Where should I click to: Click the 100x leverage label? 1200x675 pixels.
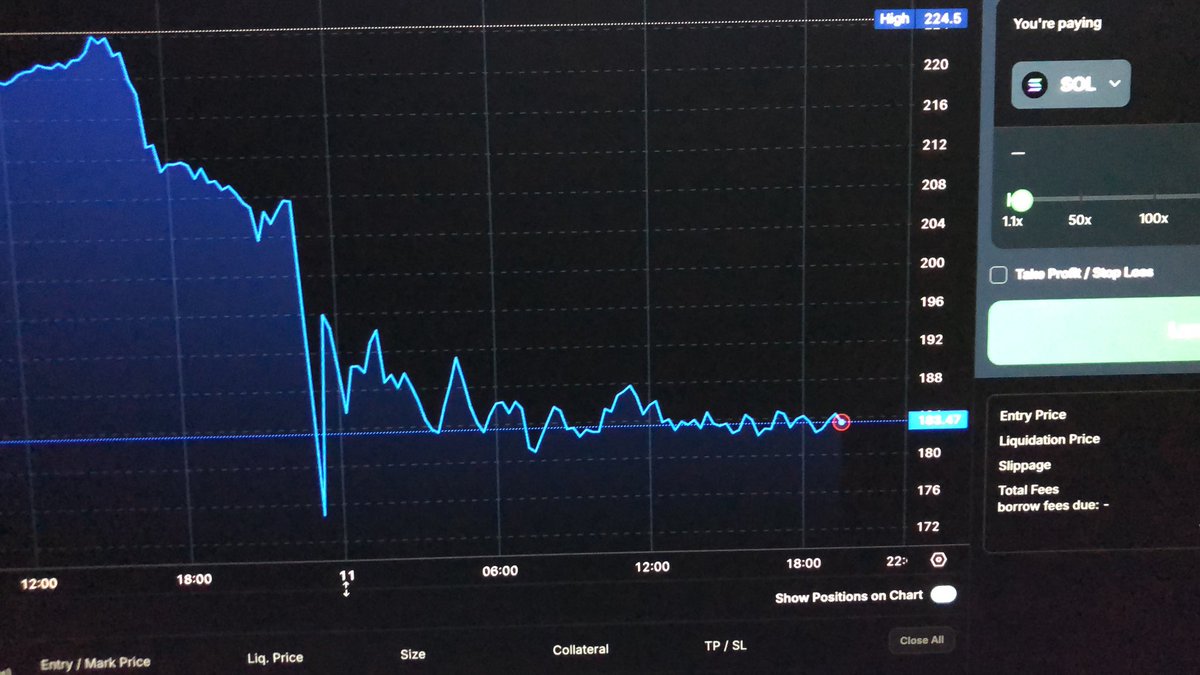[x=1152, y=219]
